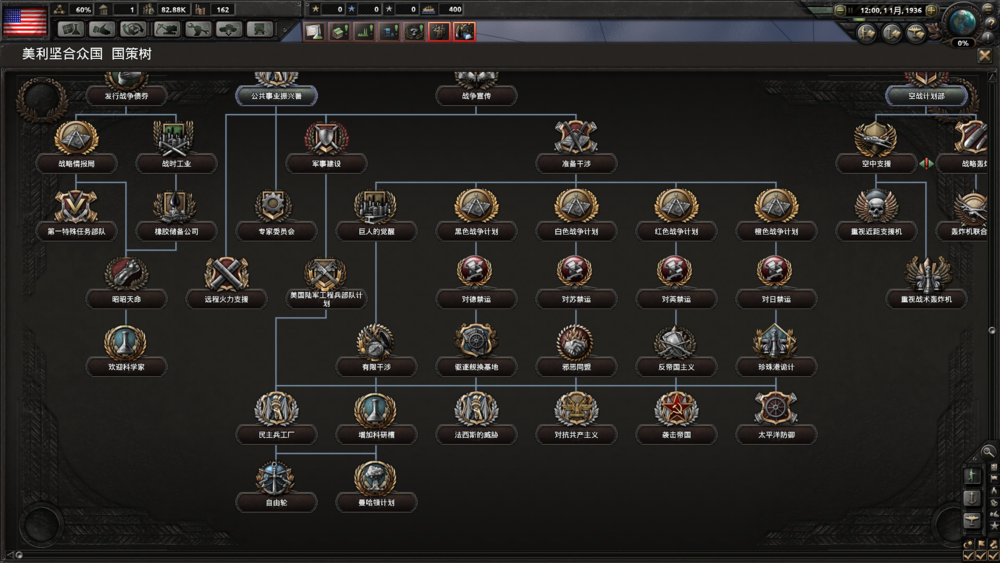Select the 准备干涉 focus

pos(576,147)
